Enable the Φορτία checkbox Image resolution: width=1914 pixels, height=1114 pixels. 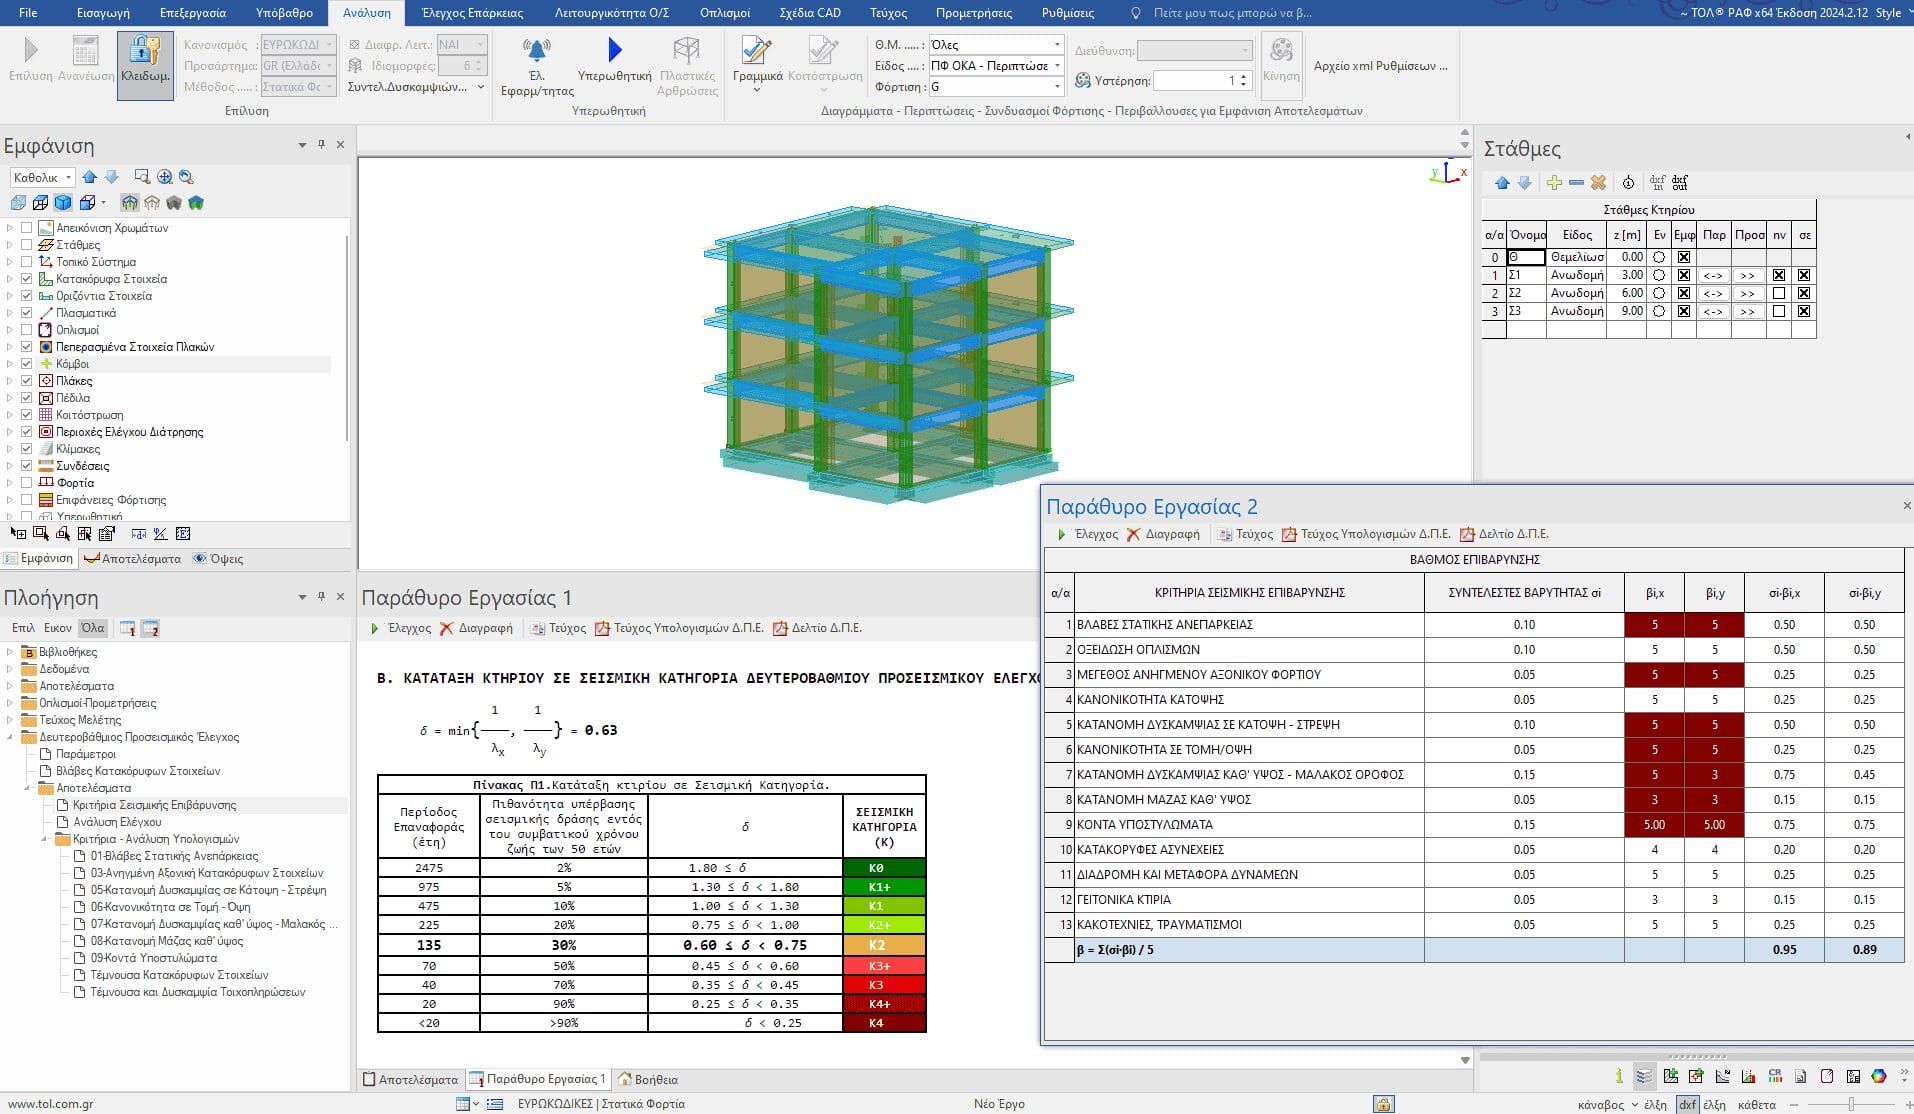[27, 483]
